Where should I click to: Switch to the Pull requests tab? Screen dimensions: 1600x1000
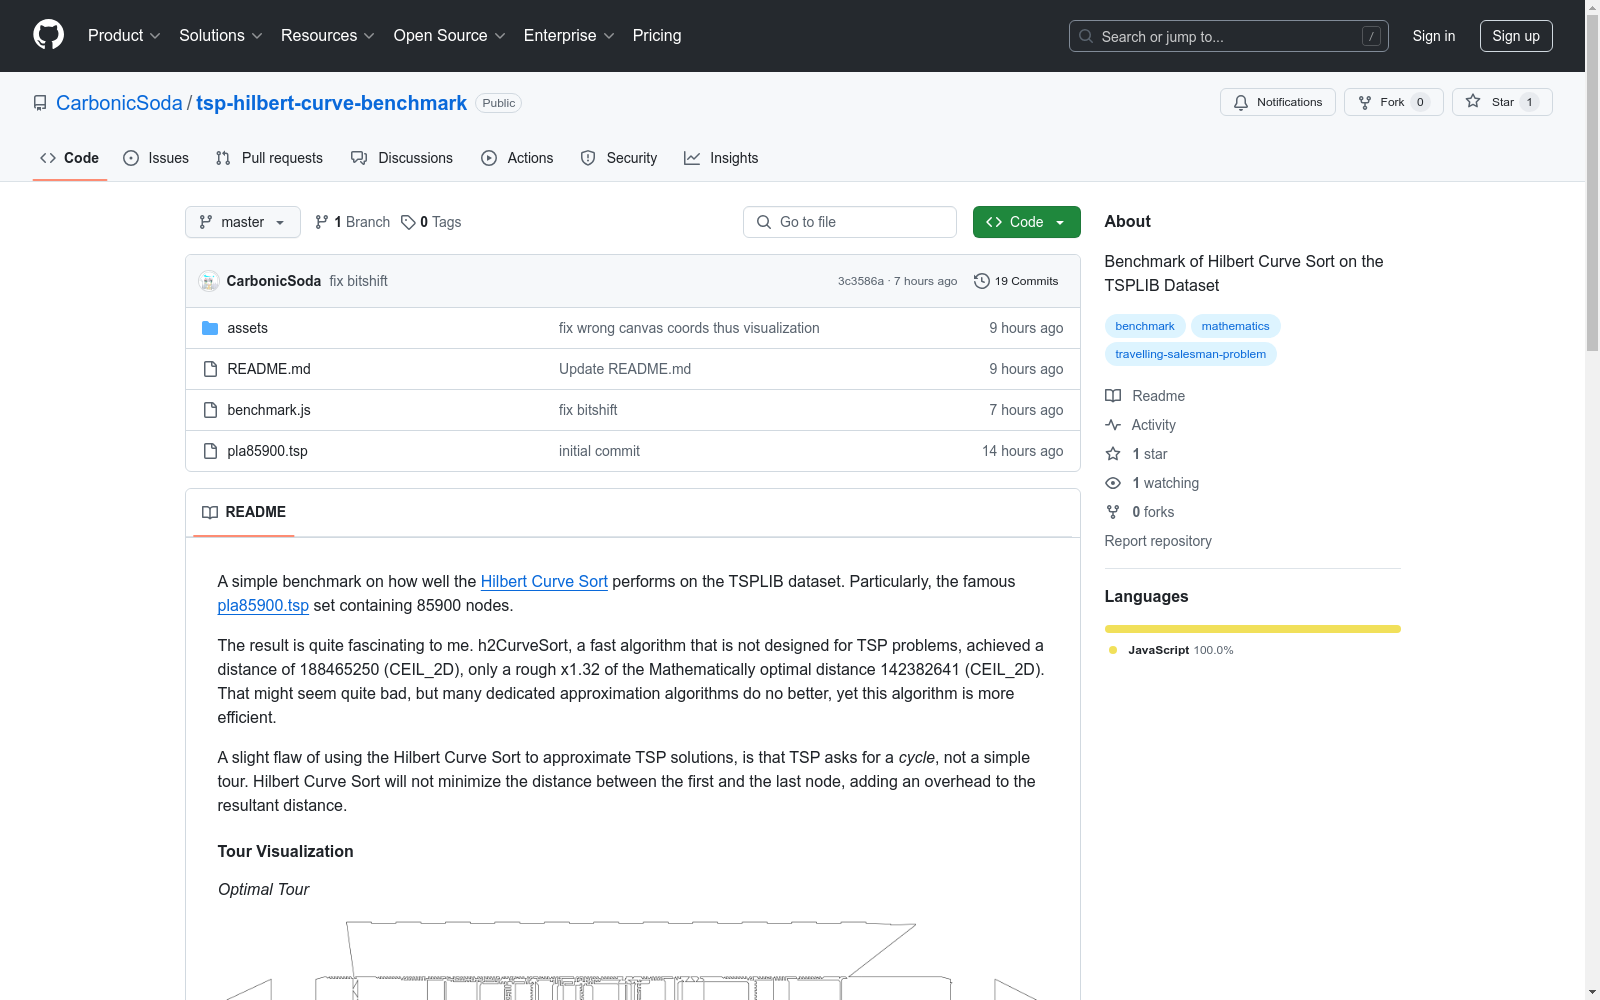(269, 158)
